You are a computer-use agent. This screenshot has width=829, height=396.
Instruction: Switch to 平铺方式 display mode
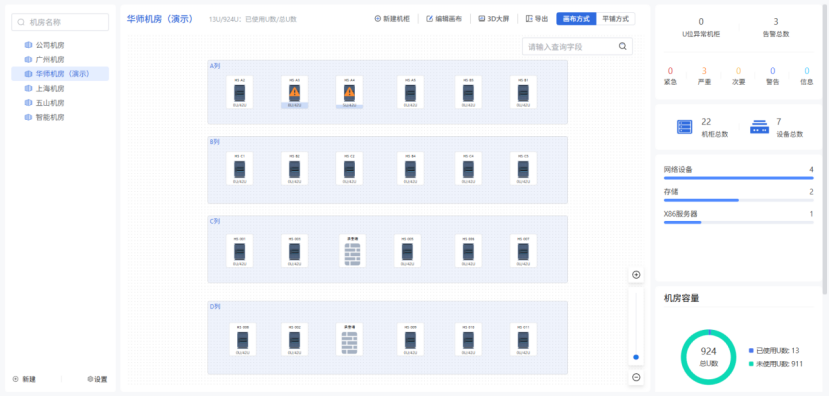(x=615, y=19)
